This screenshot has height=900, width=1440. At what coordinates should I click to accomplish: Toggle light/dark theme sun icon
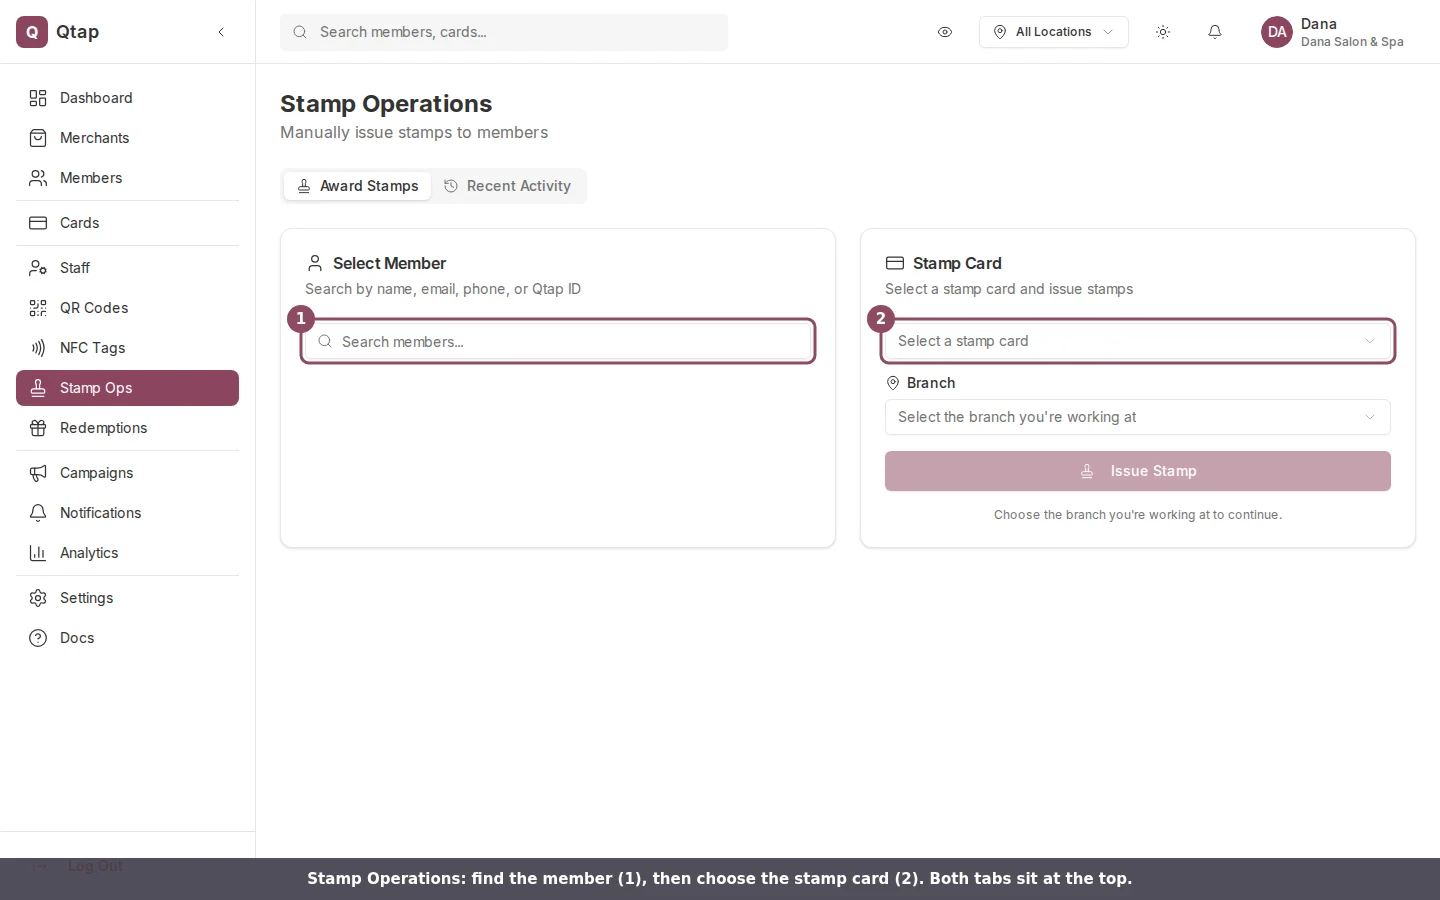coord(1163,32)
